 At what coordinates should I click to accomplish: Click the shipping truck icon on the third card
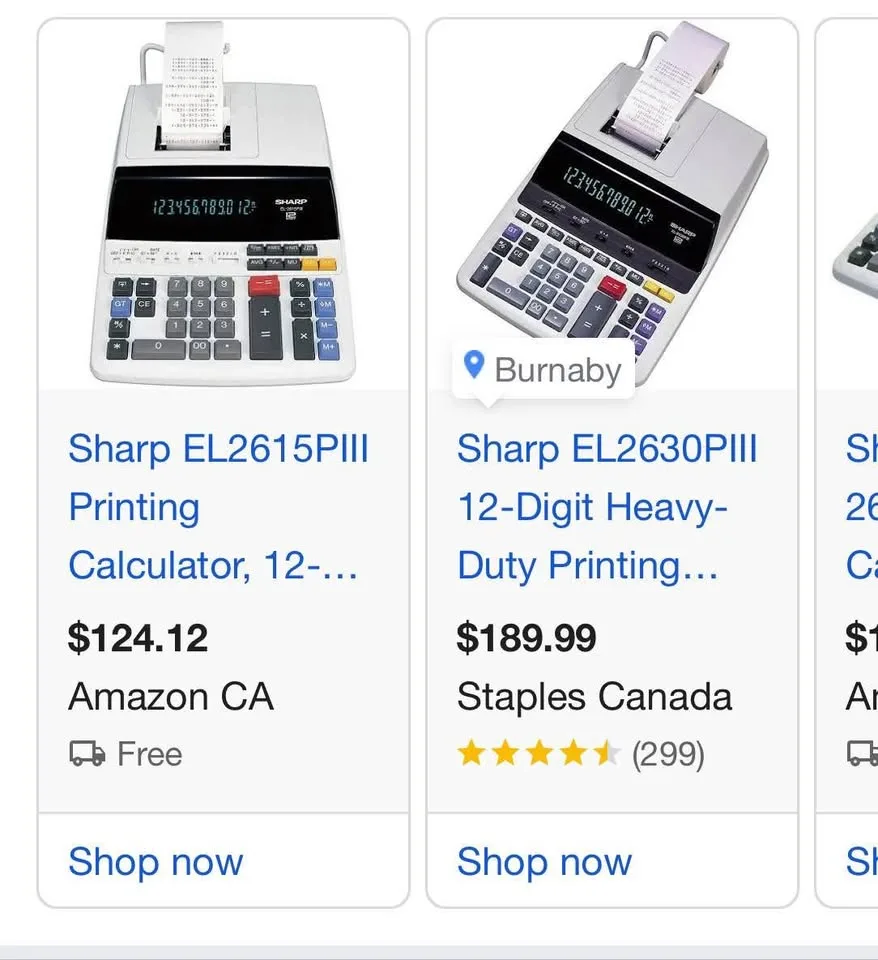coord(862,752)
